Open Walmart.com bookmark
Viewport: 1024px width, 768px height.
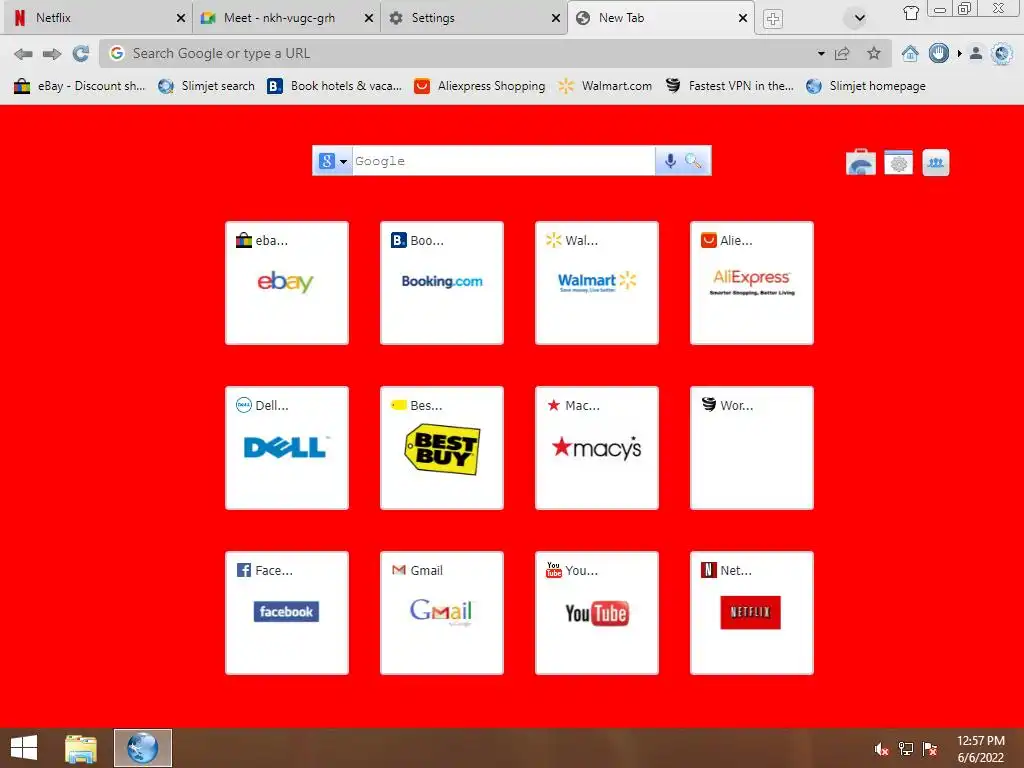pos(605,86)
